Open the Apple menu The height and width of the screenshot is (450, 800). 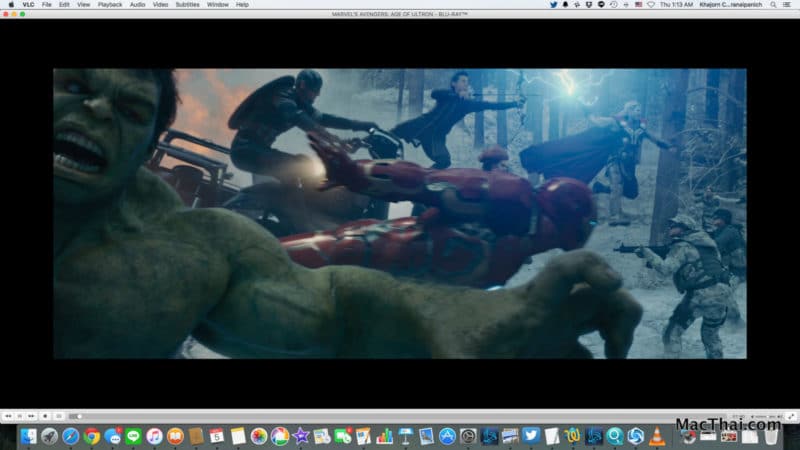click(11, 5)
